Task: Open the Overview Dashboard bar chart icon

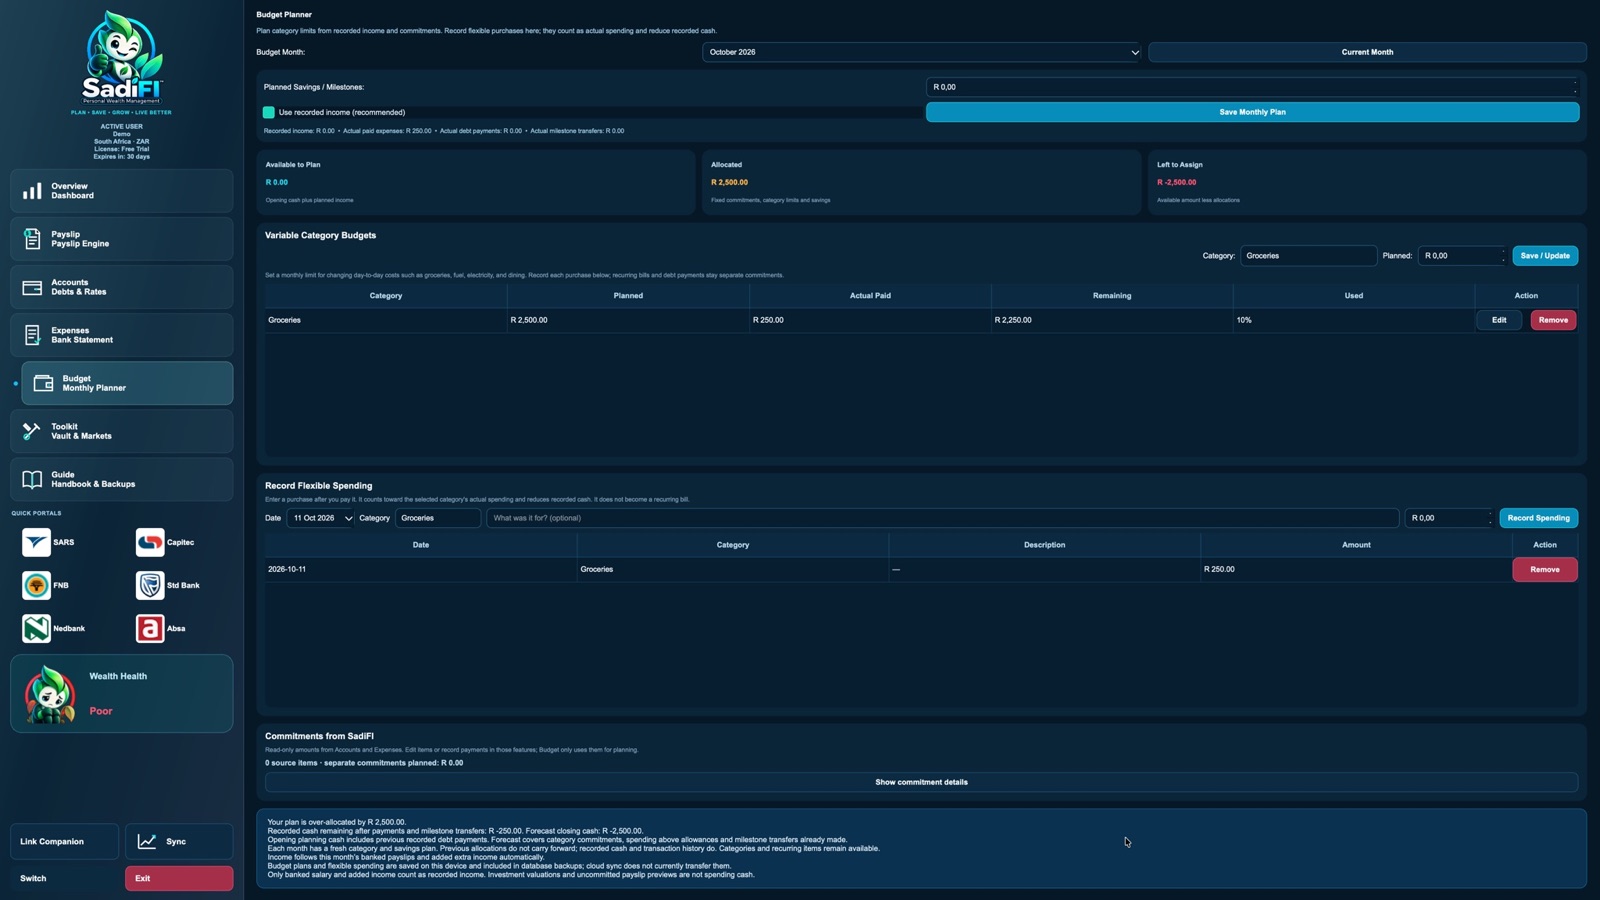Action: point(32,191)
